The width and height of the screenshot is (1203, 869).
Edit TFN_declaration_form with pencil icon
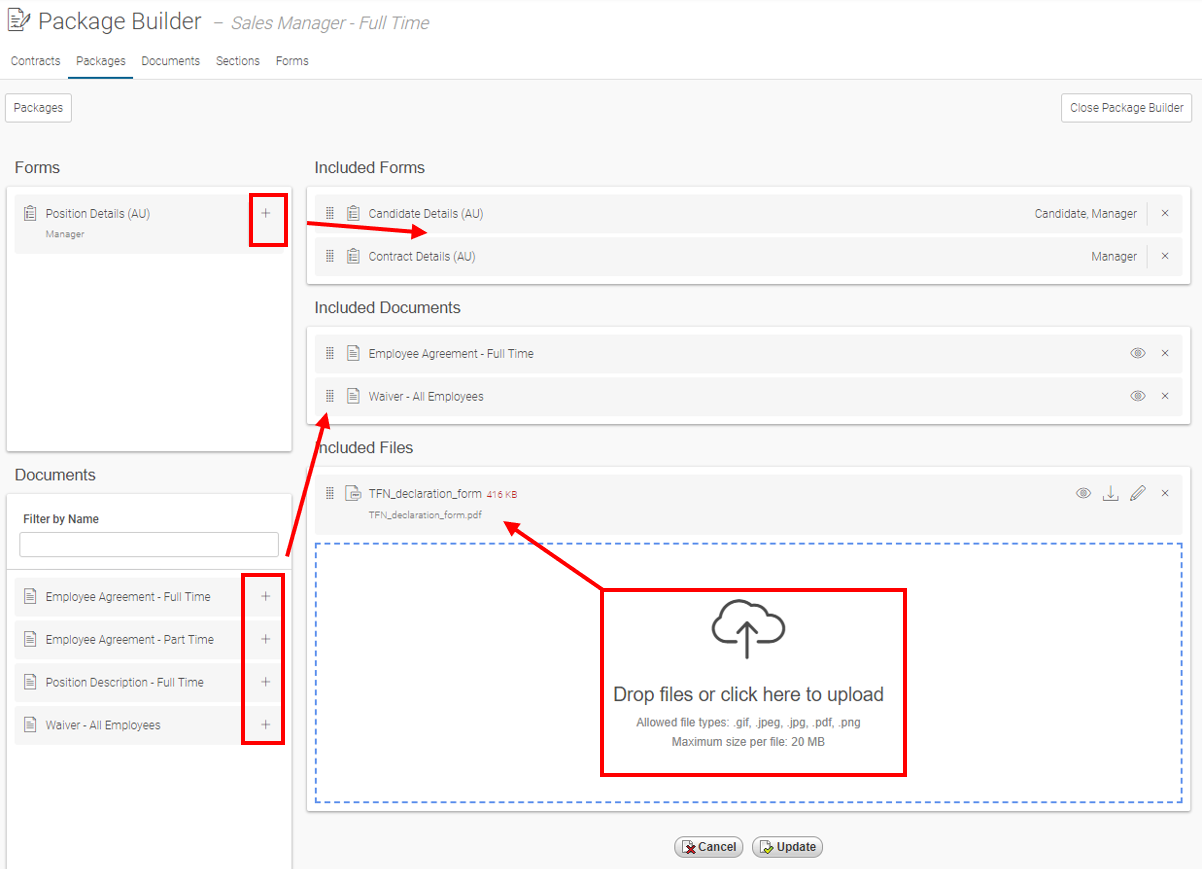[1137, 493]
